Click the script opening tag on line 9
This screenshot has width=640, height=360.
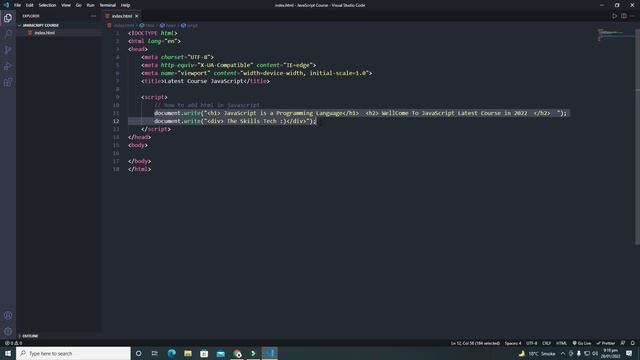(154, 97)
